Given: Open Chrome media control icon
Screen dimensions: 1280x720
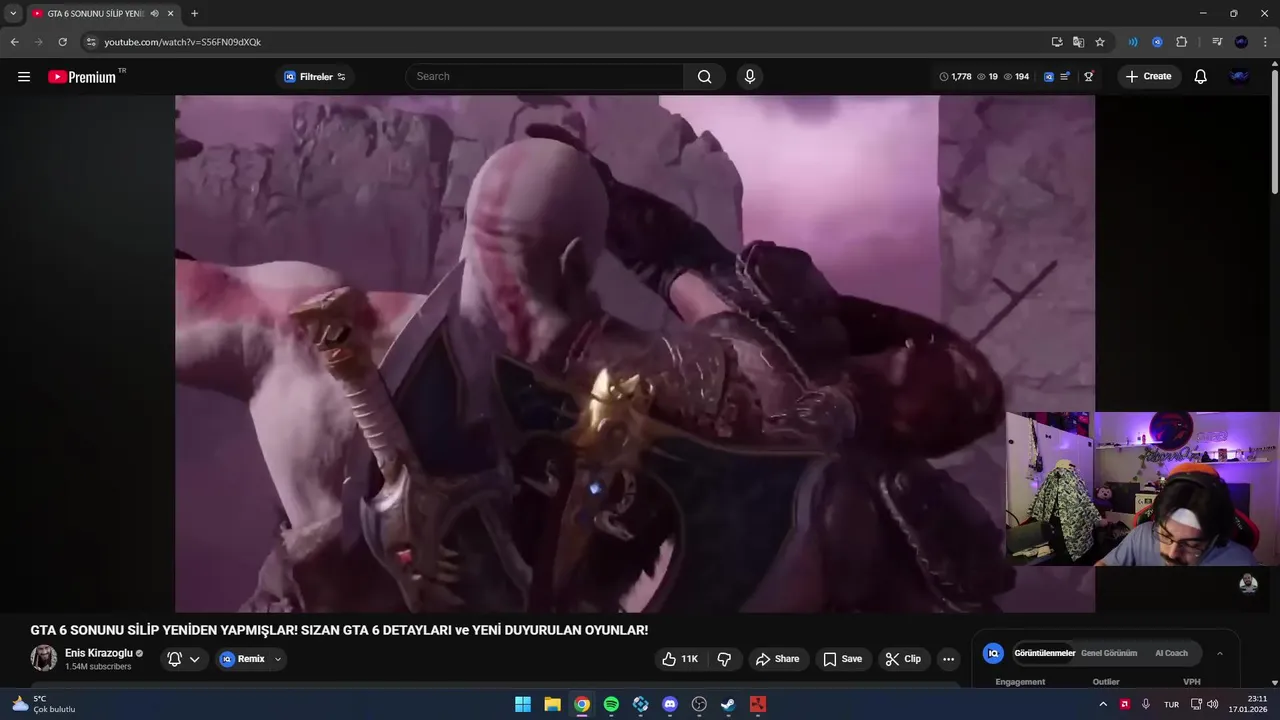Looking at the screenshot, I should pos(1217,42).
